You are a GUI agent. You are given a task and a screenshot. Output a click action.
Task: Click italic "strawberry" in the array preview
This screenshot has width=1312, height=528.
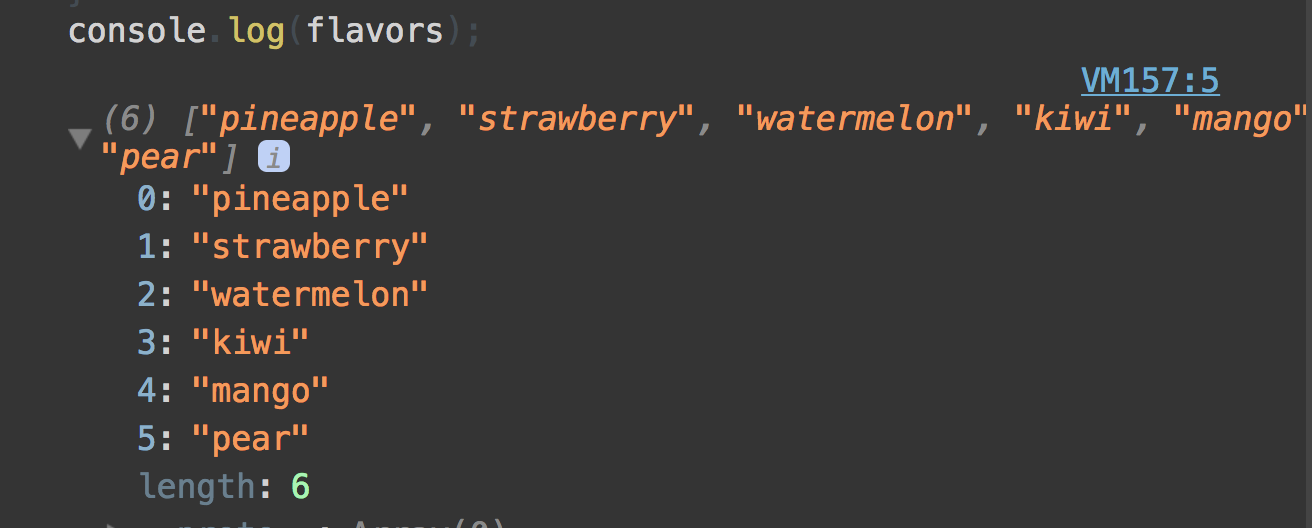(x=579, y=119)
